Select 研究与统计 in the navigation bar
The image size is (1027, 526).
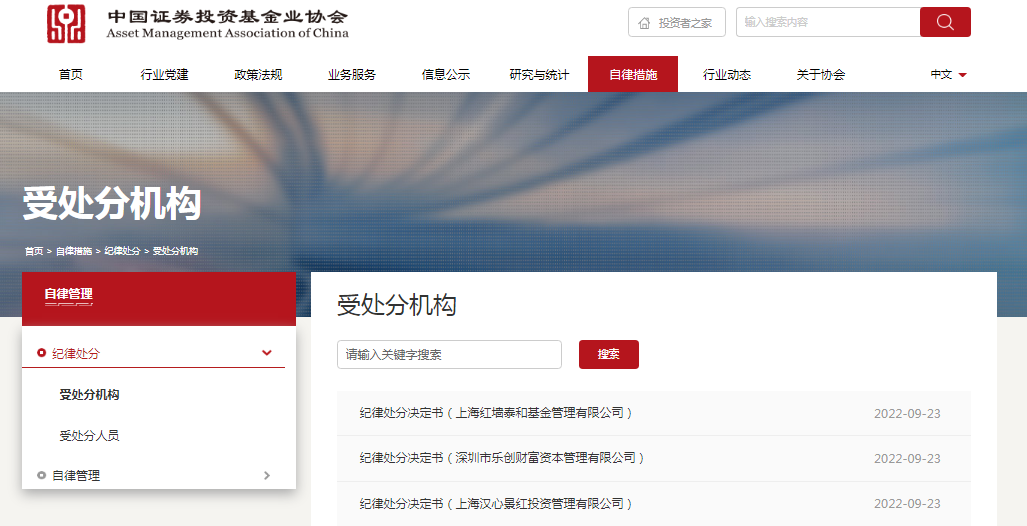coord(539,74)
